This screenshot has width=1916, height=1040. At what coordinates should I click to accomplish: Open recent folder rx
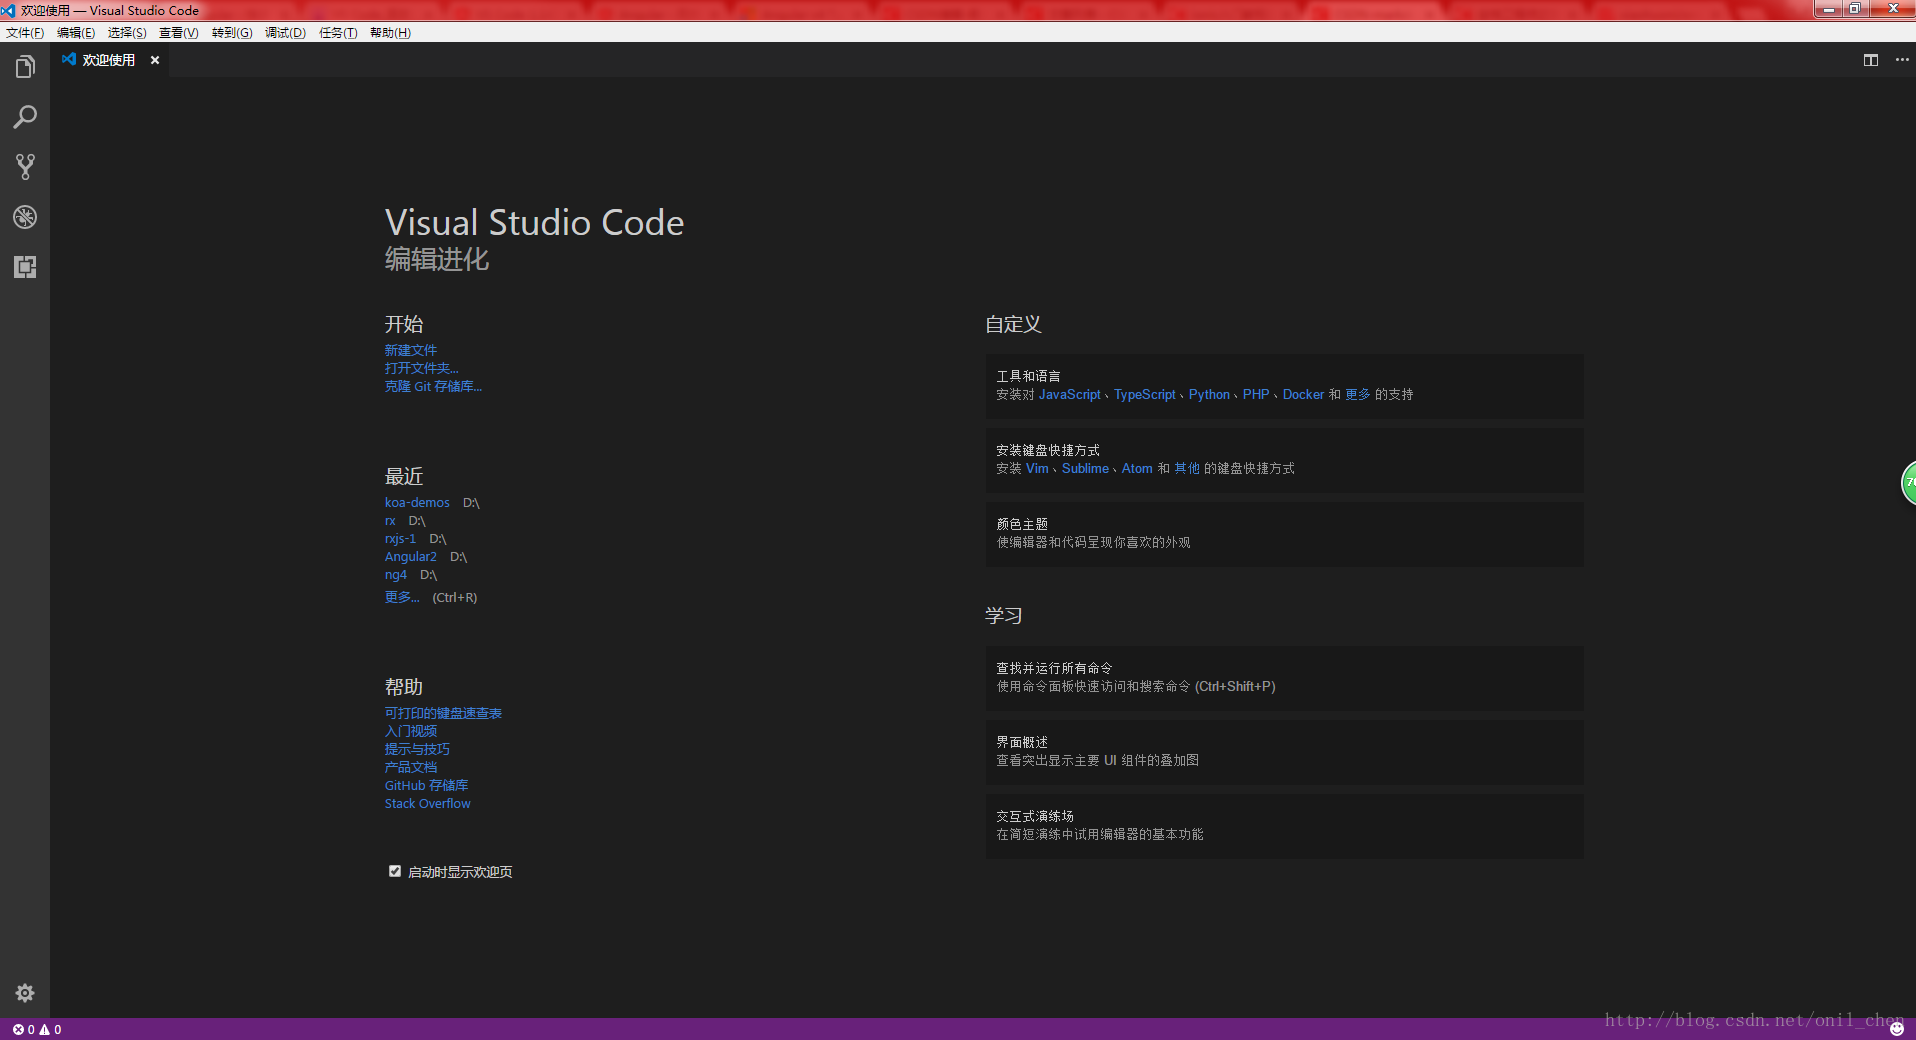390,521
